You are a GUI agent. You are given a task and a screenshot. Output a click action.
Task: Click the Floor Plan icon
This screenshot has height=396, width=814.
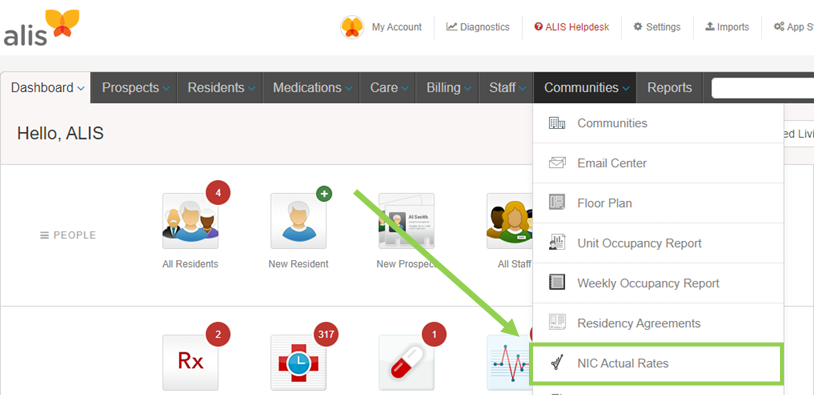point(557,203)
